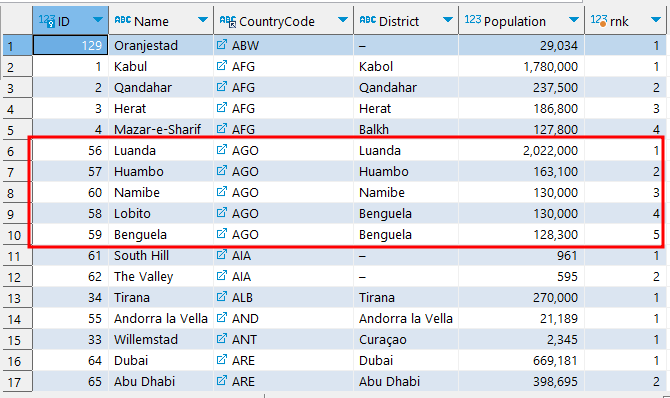Select the Andorra la Vella name cell
This screenshot has height=398, width=670.
[x=161, y=318]
